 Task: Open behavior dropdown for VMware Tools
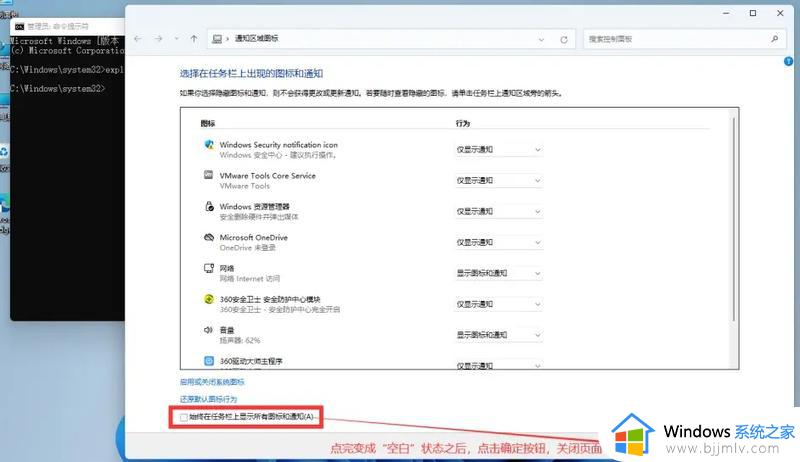pyautogui.click(x=498, y=181)
